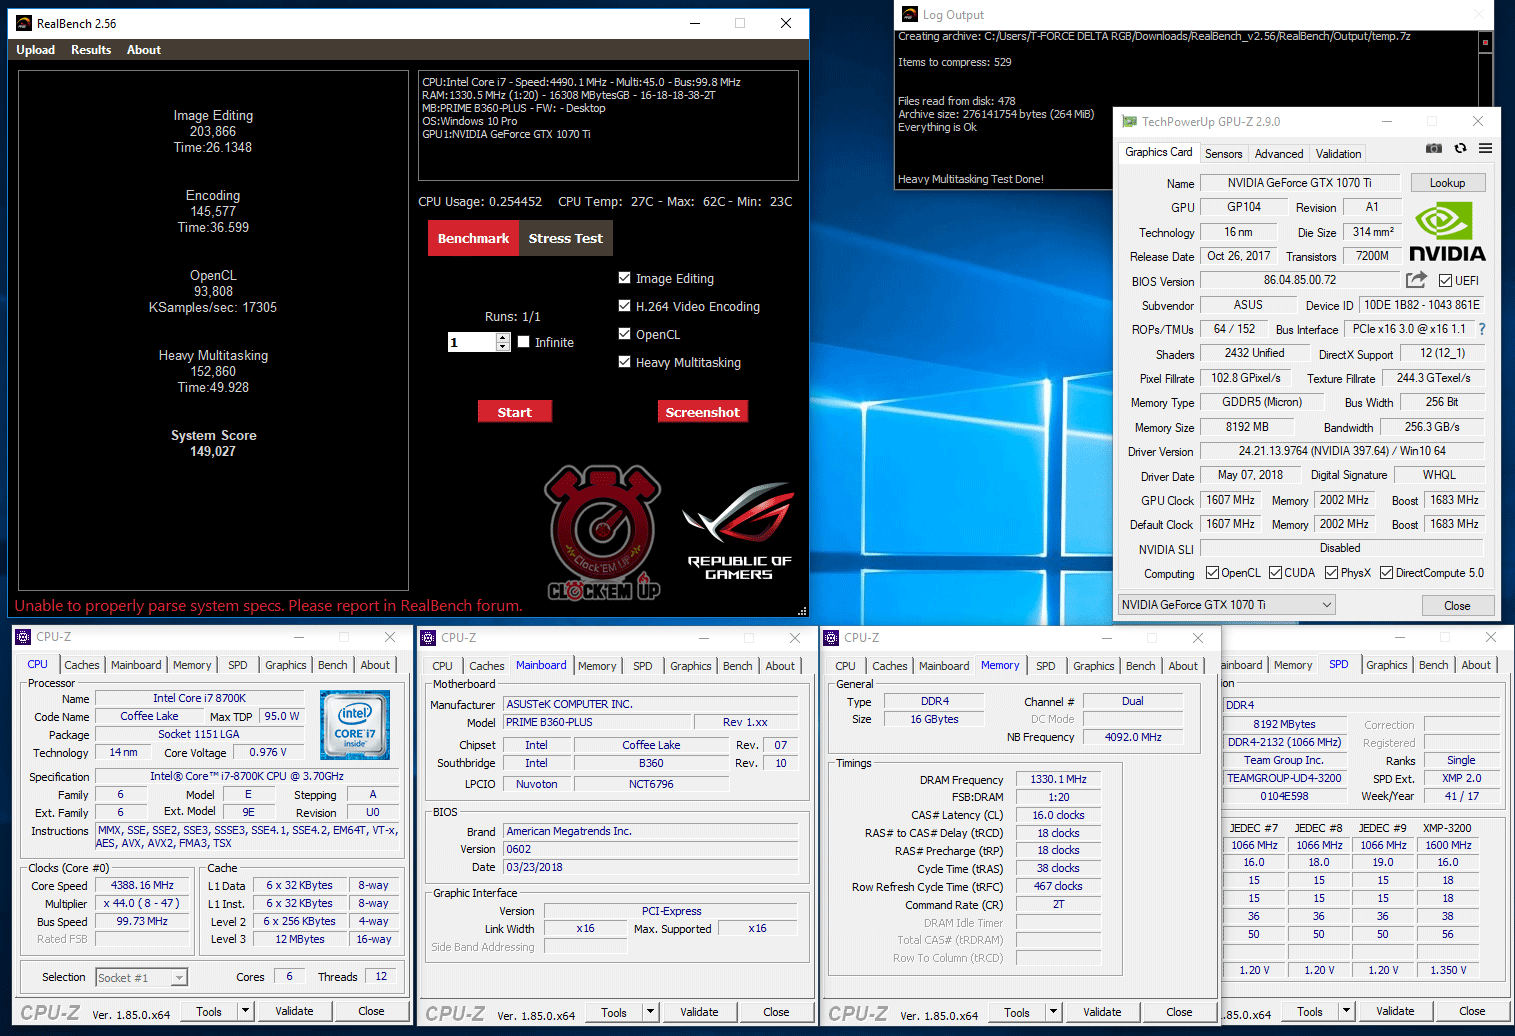Click the Runs count input field
The height and width of the screenshot is (1036, 1515).
[x=472, y=342]
